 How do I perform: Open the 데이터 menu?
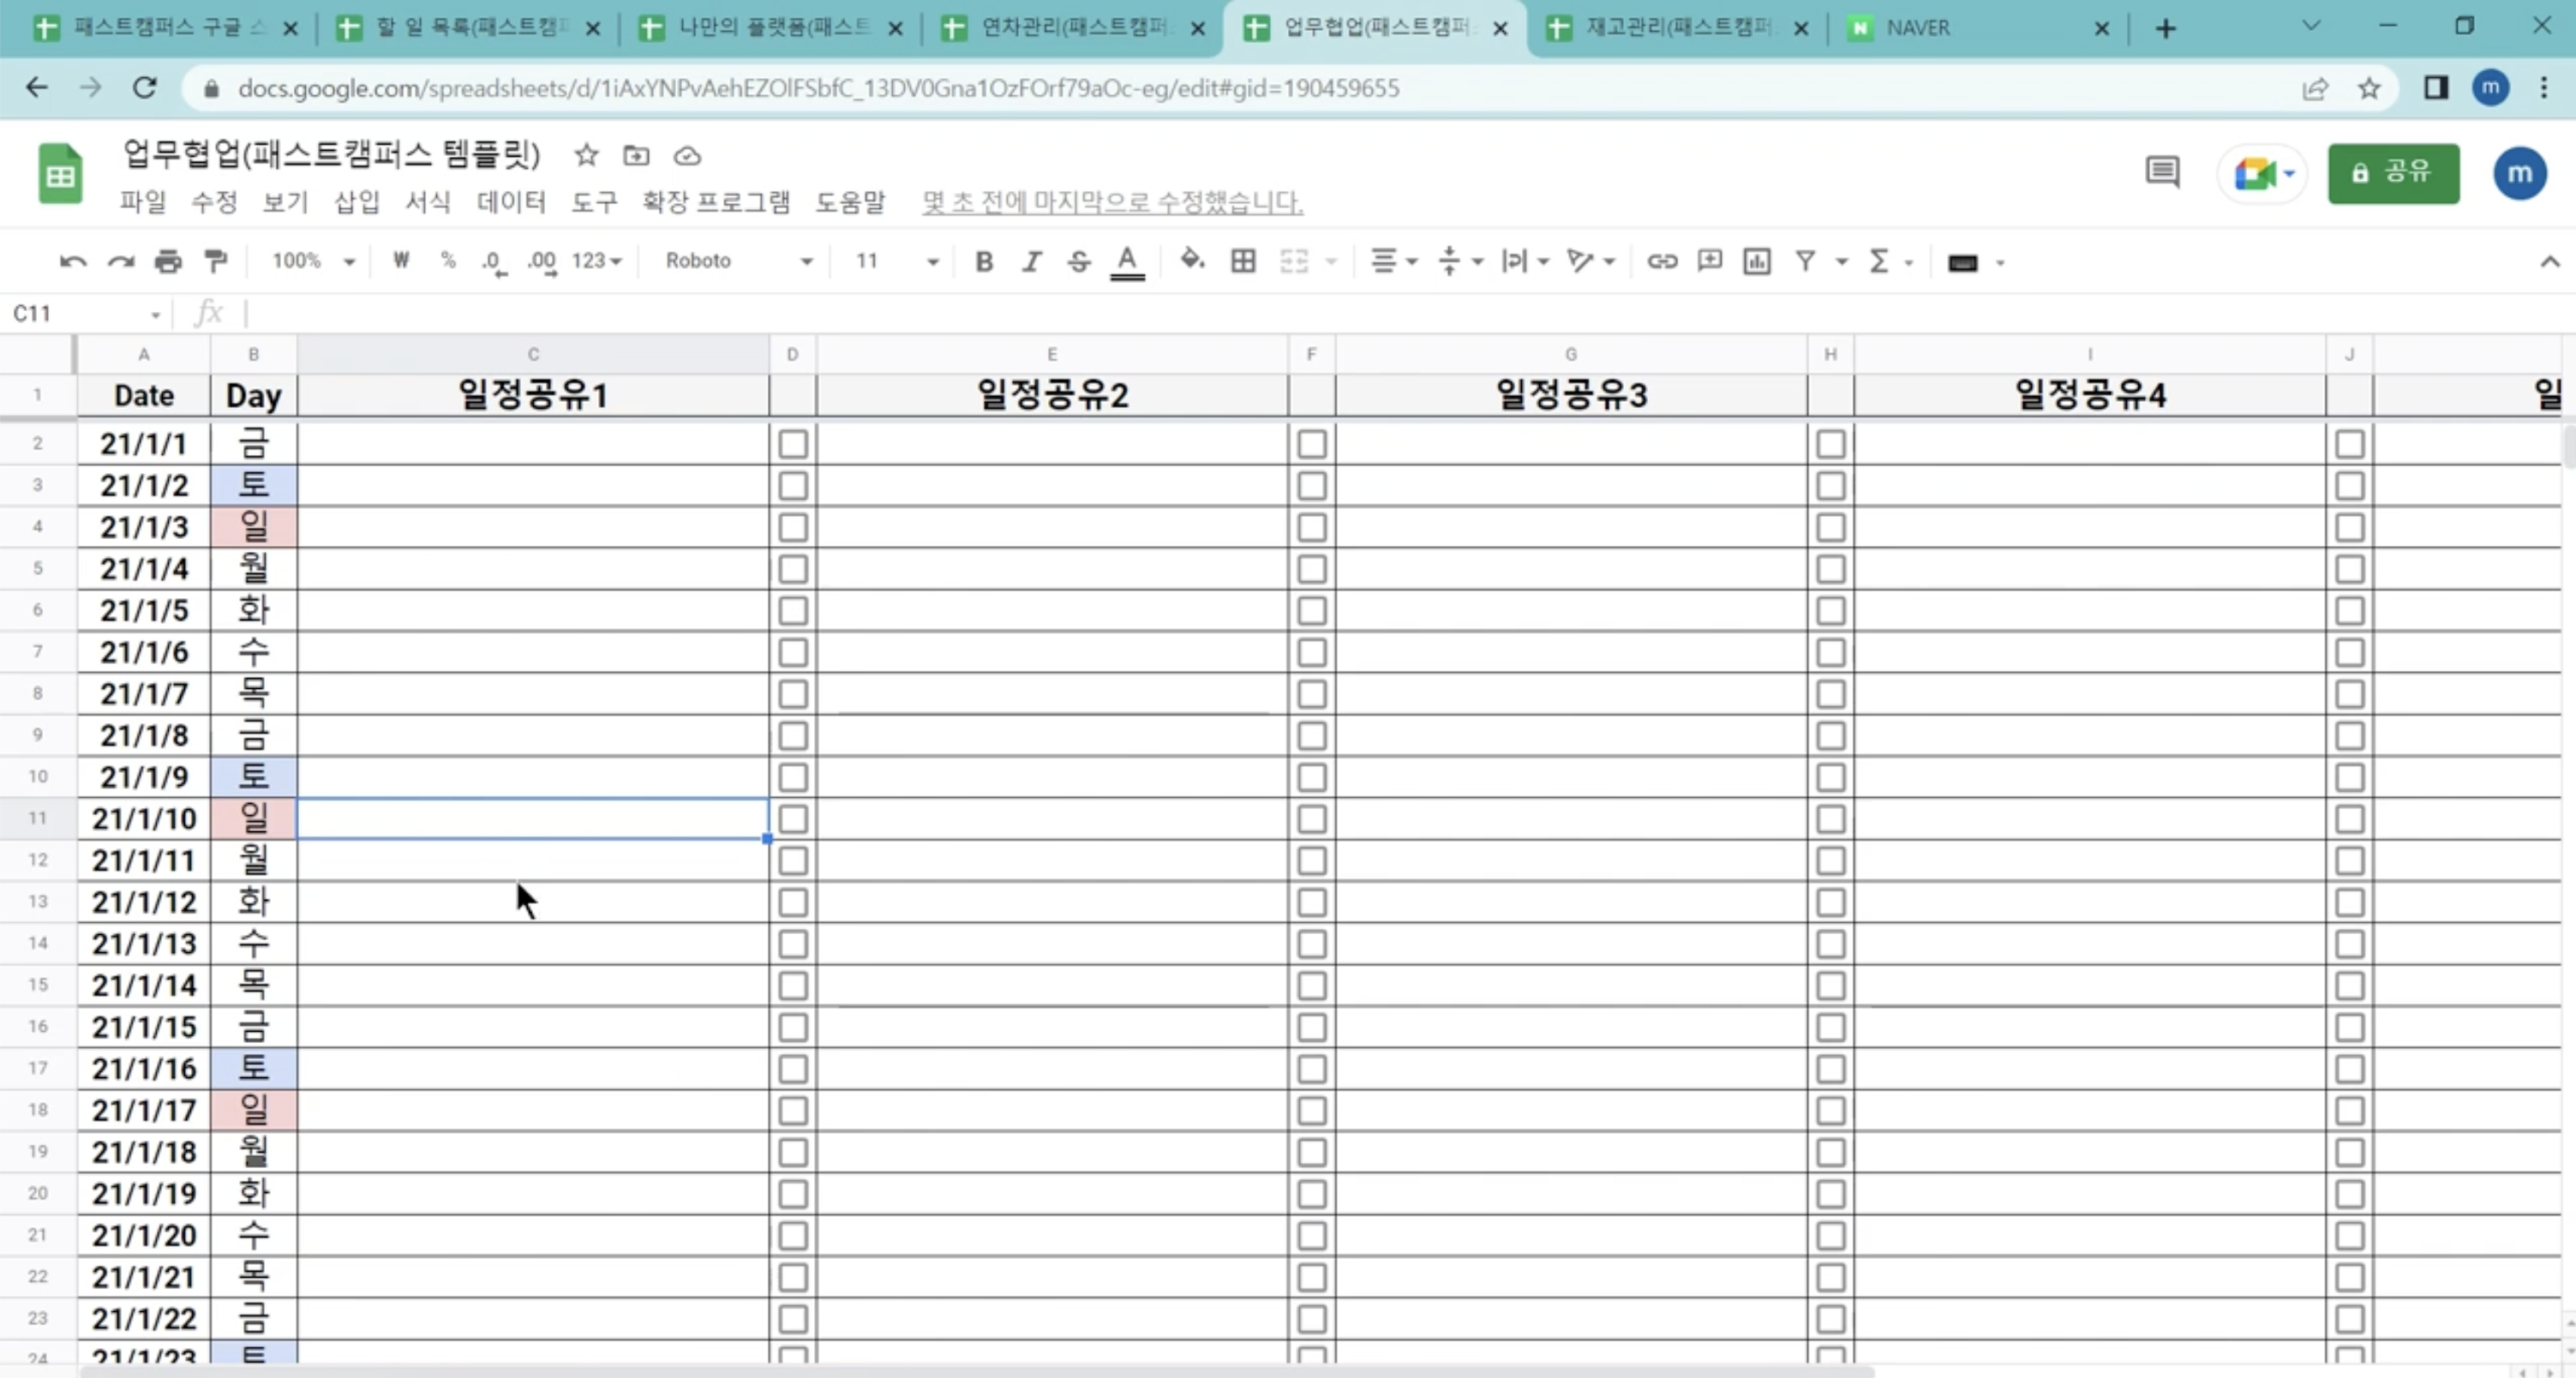tap(510, 202)
